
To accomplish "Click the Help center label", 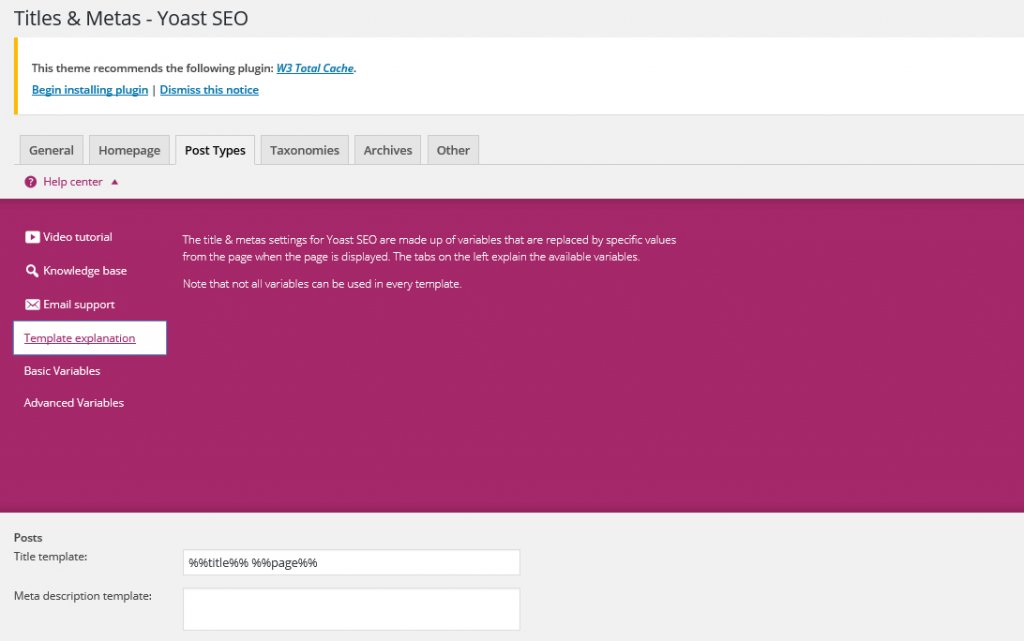I will click(x=72, y=182).
